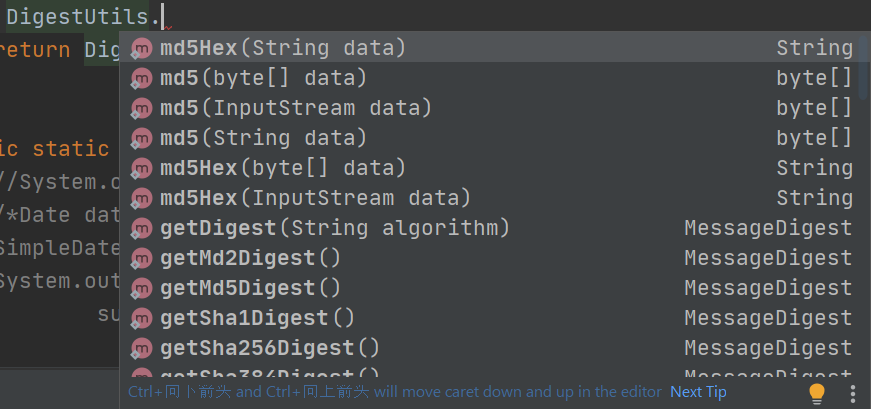This screenshot has height=409, width=871.
Task: Select getMd2Digest() from the list
Action: [x=490, y=258]
